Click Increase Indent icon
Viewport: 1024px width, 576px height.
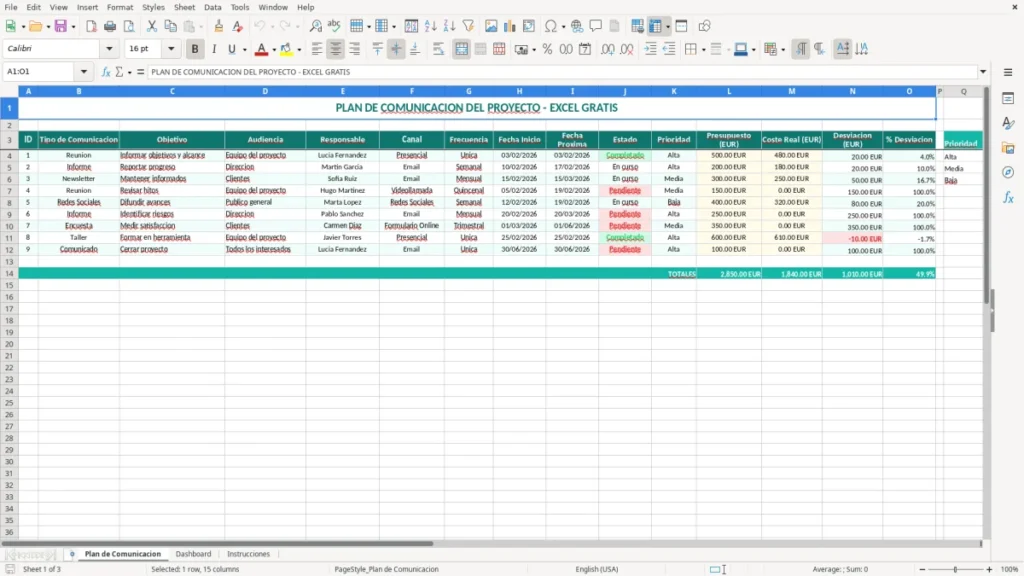tap(650, 49)
